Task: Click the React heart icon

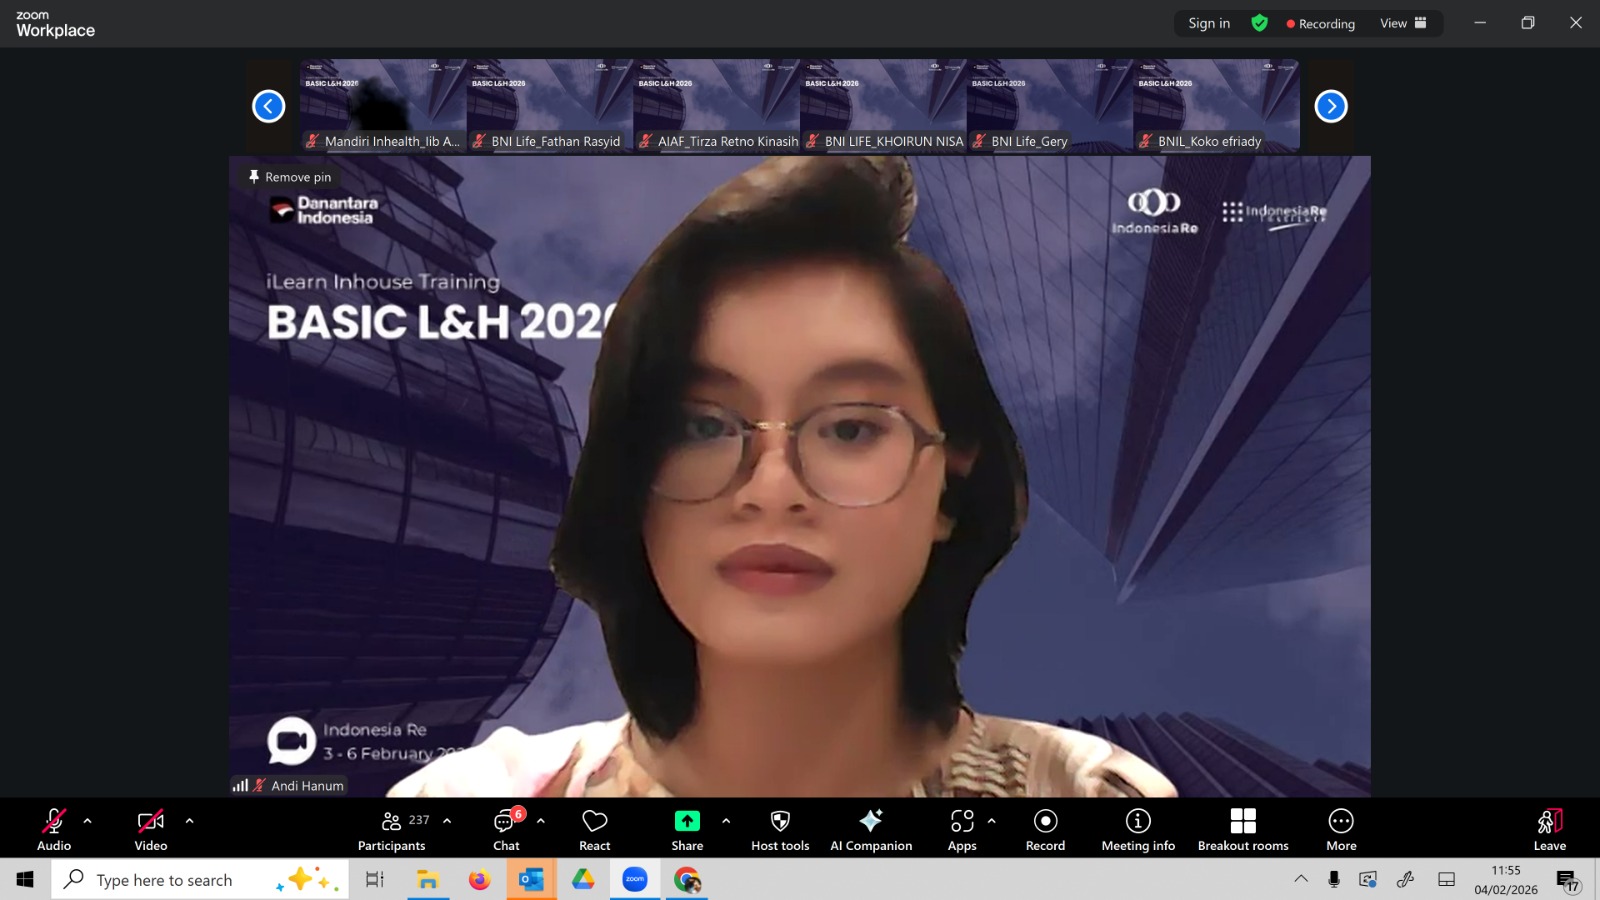Action: [x=595, y=830]
